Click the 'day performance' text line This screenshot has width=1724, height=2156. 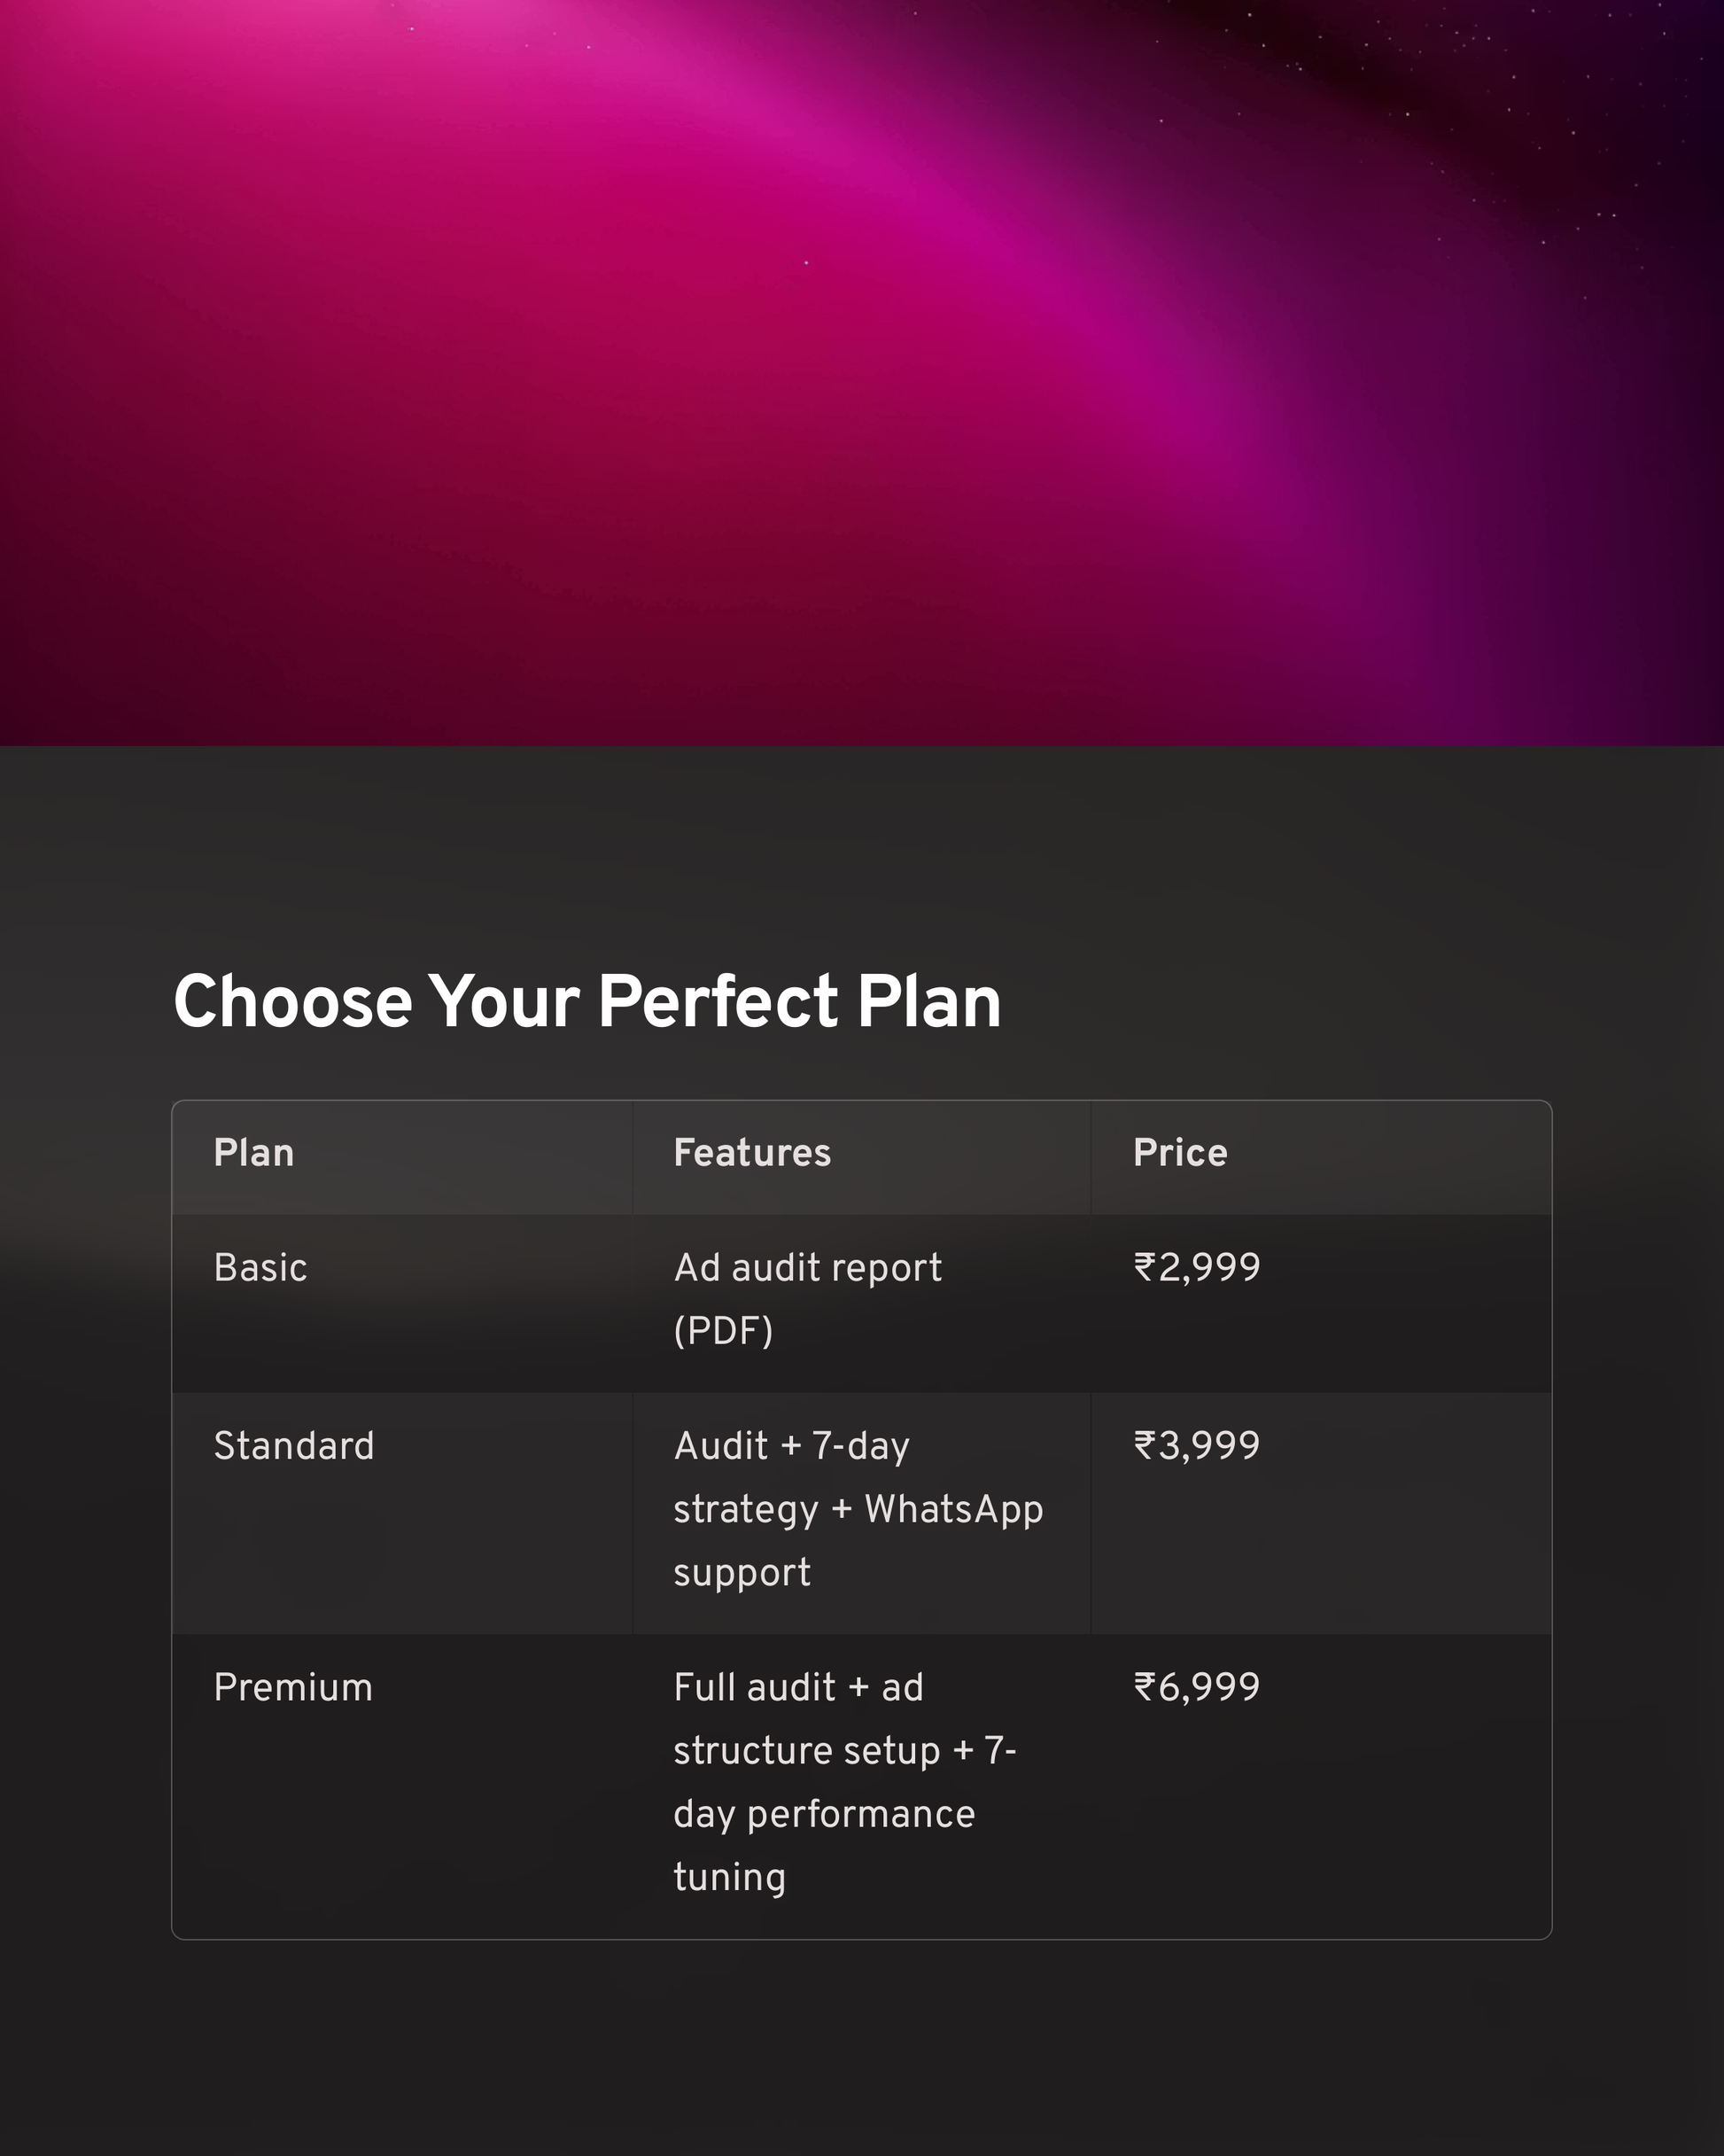coord(824,1814)
